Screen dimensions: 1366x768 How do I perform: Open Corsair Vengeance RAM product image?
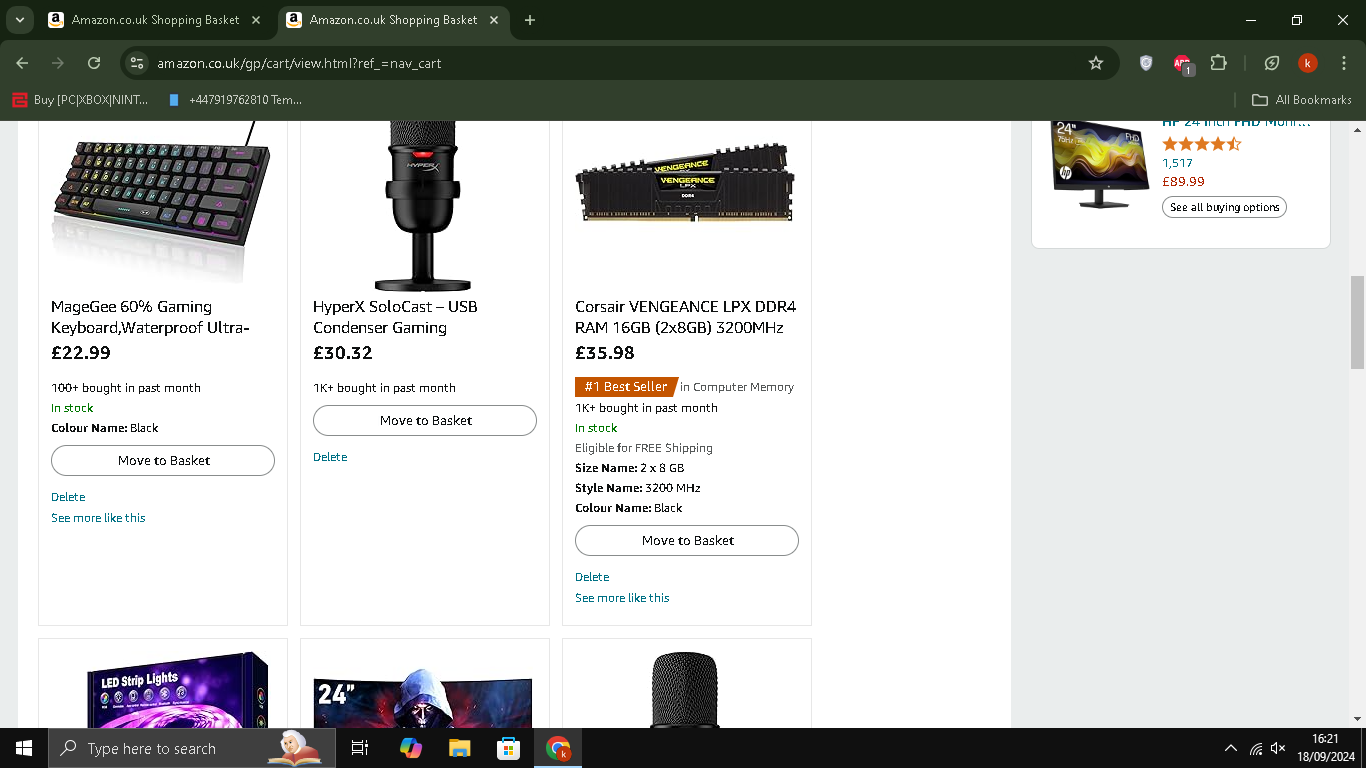(686, 182)
